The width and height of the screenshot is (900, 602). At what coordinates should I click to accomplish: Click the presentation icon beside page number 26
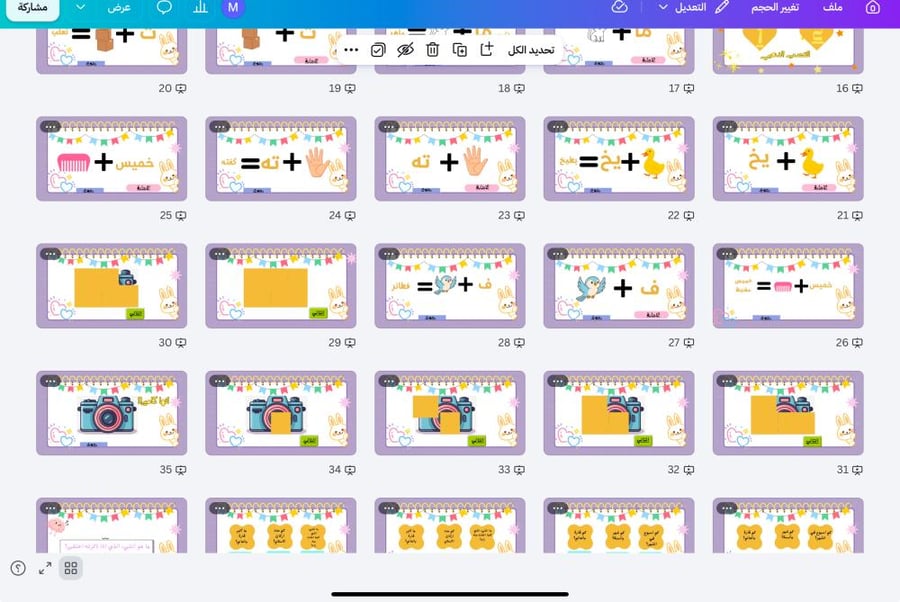pyautogui.click(x=858, y=343)
